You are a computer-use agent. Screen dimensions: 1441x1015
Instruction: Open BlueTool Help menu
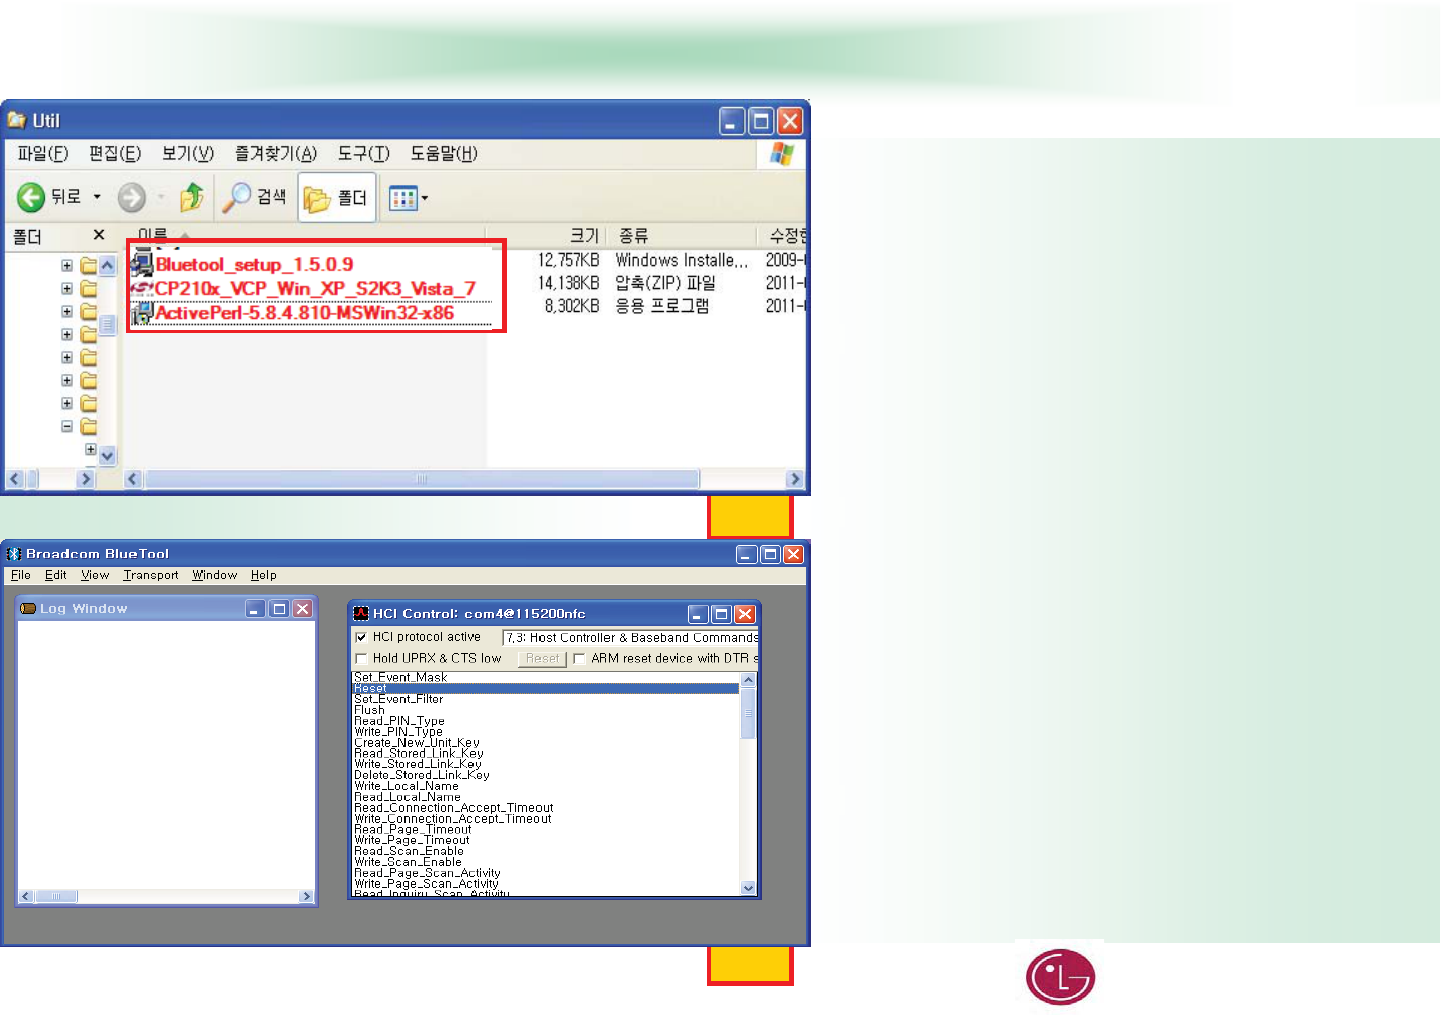(x=264, y=575)
